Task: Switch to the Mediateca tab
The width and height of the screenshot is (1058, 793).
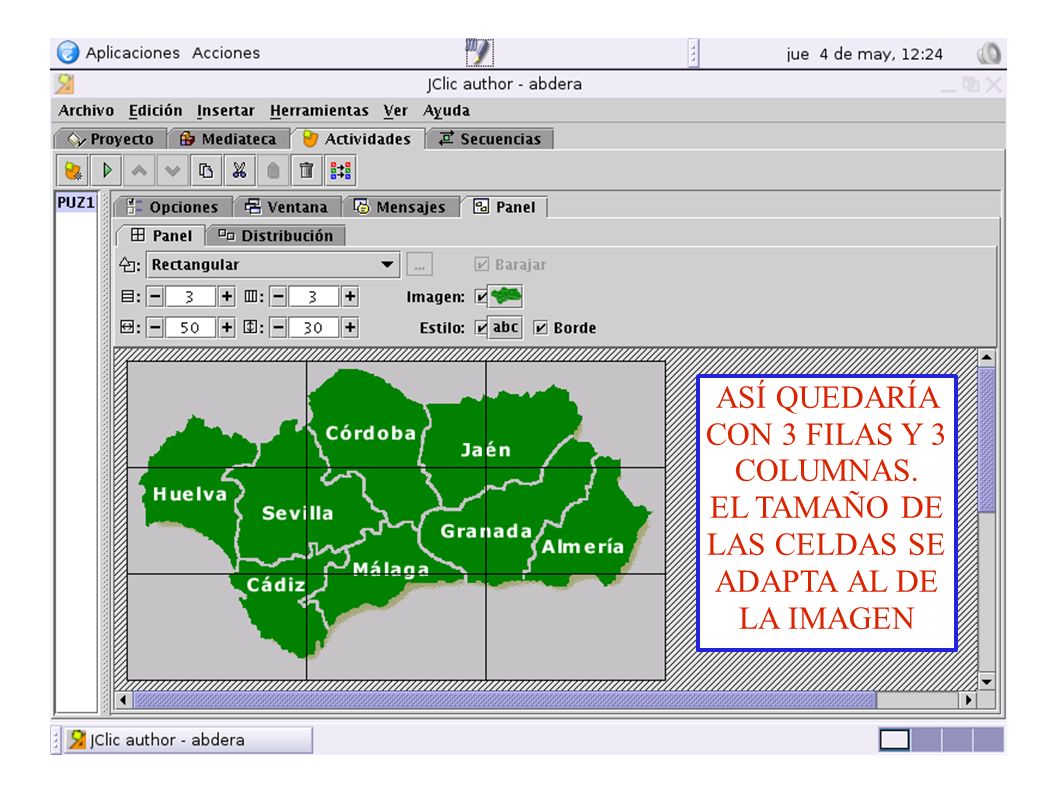Action: 228,139
